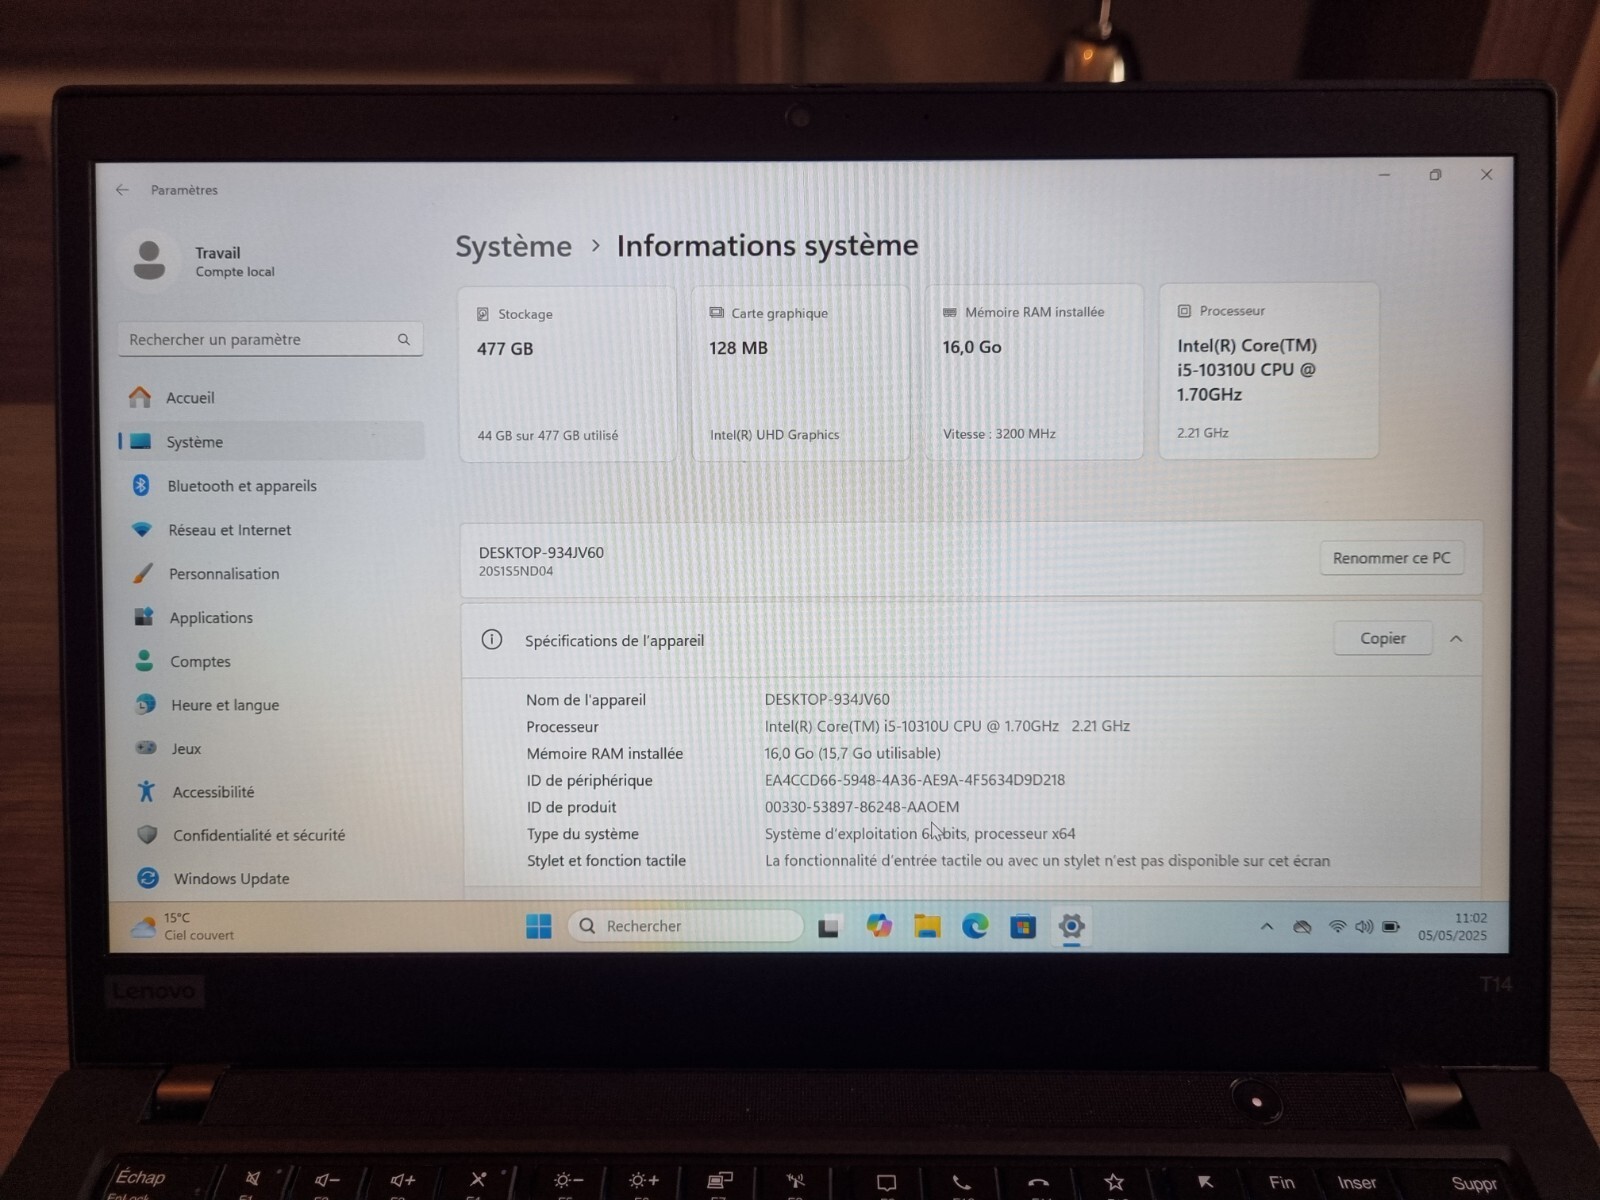The image size is (1600, 1200).
Task: Click the battery icon in tray
Action: coord(1391,927)
